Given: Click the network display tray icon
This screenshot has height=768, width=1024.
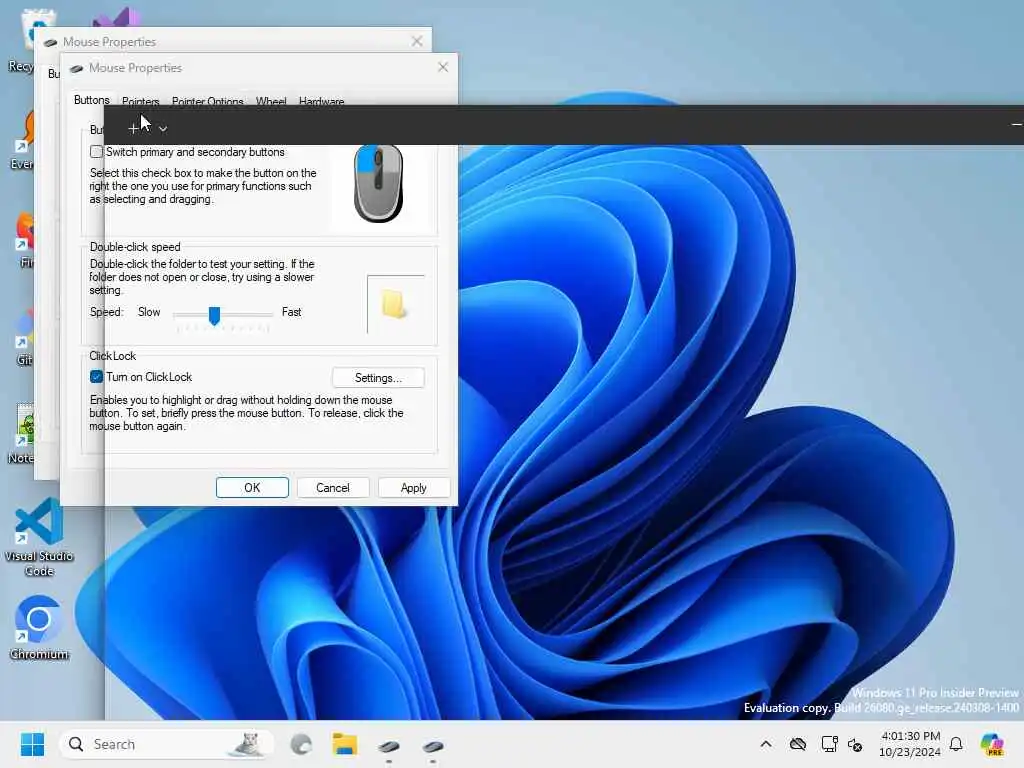Looking at the screenshot, I should pyautogui.click(x=829, y=744).
